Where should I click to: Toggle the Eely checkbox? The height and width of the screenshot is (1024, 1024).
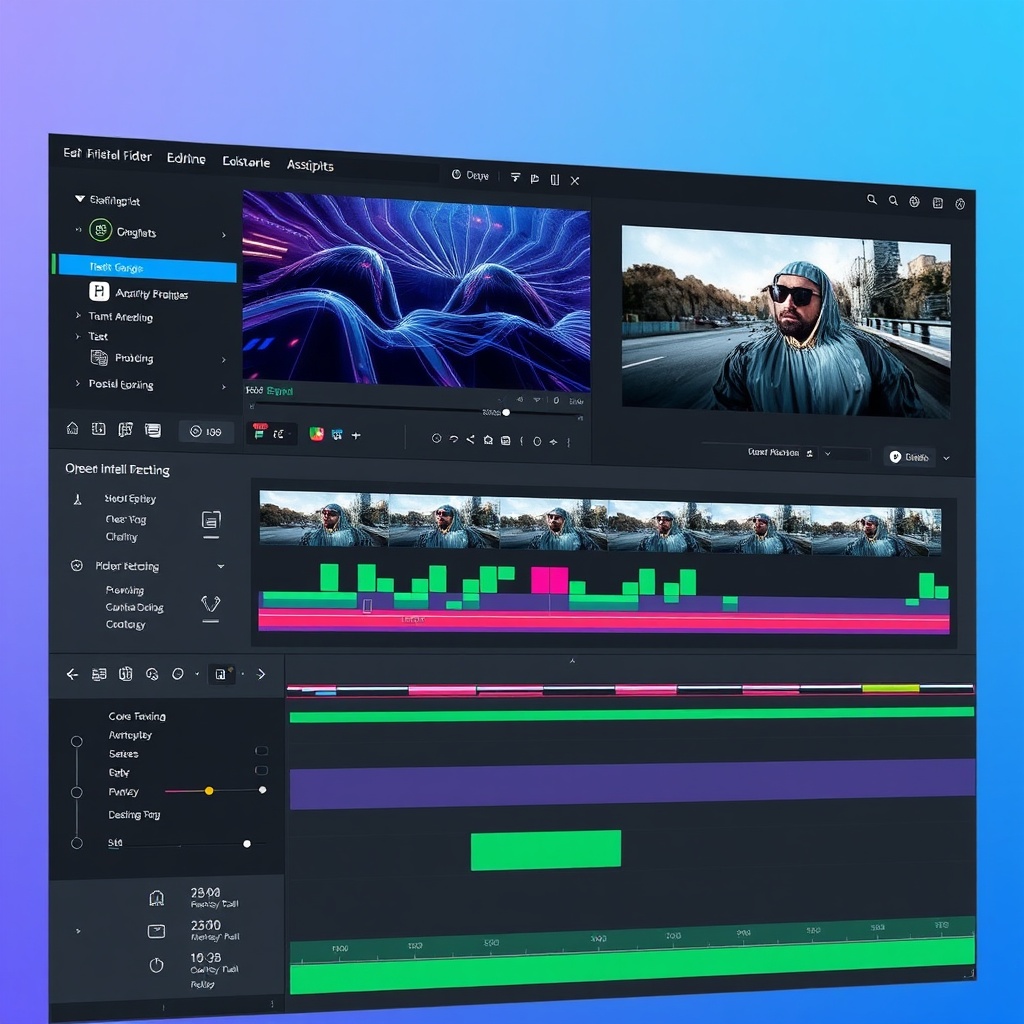click(261, 771)
